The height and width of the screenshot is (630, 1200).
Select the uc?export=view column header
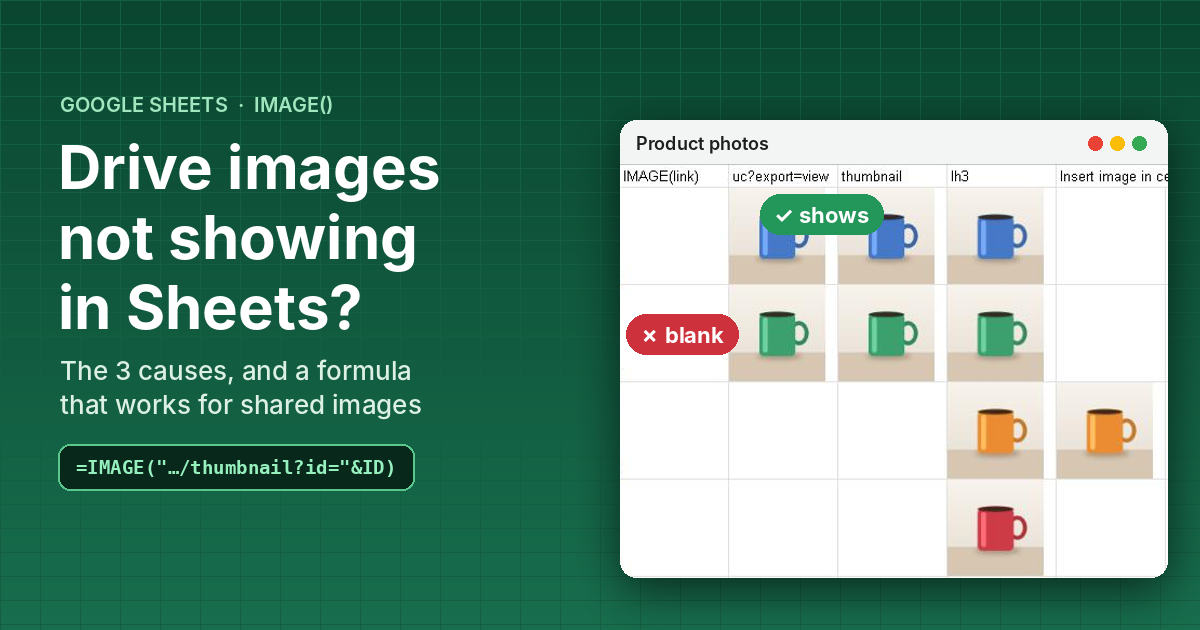783,176
